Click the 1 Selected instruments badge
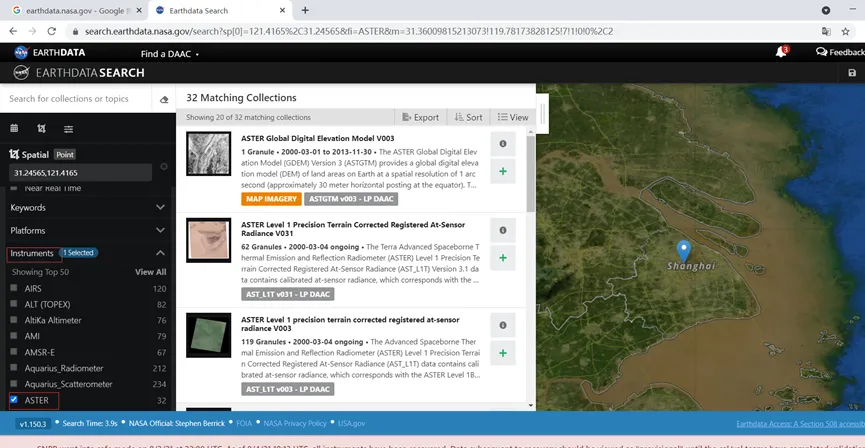The image size is (865, 448). click(x=78, y=253)
